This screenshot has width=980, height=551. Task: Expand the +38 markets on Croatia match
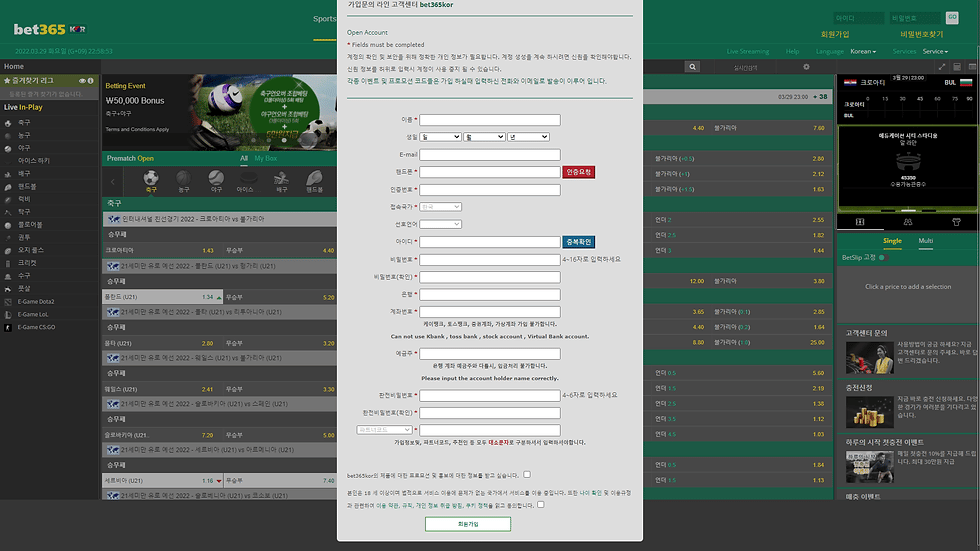click(x=819, y=97)
